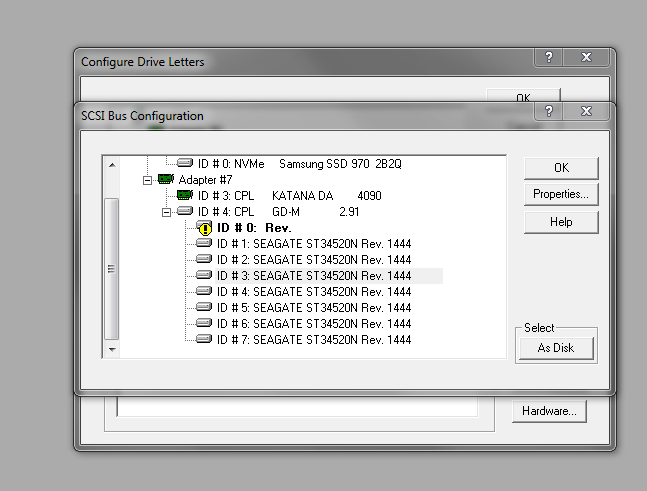Viewport: 647px width, 491px height.
Task: Open Hardware... in Configure Drive Letters window
Action: point(549,411)
